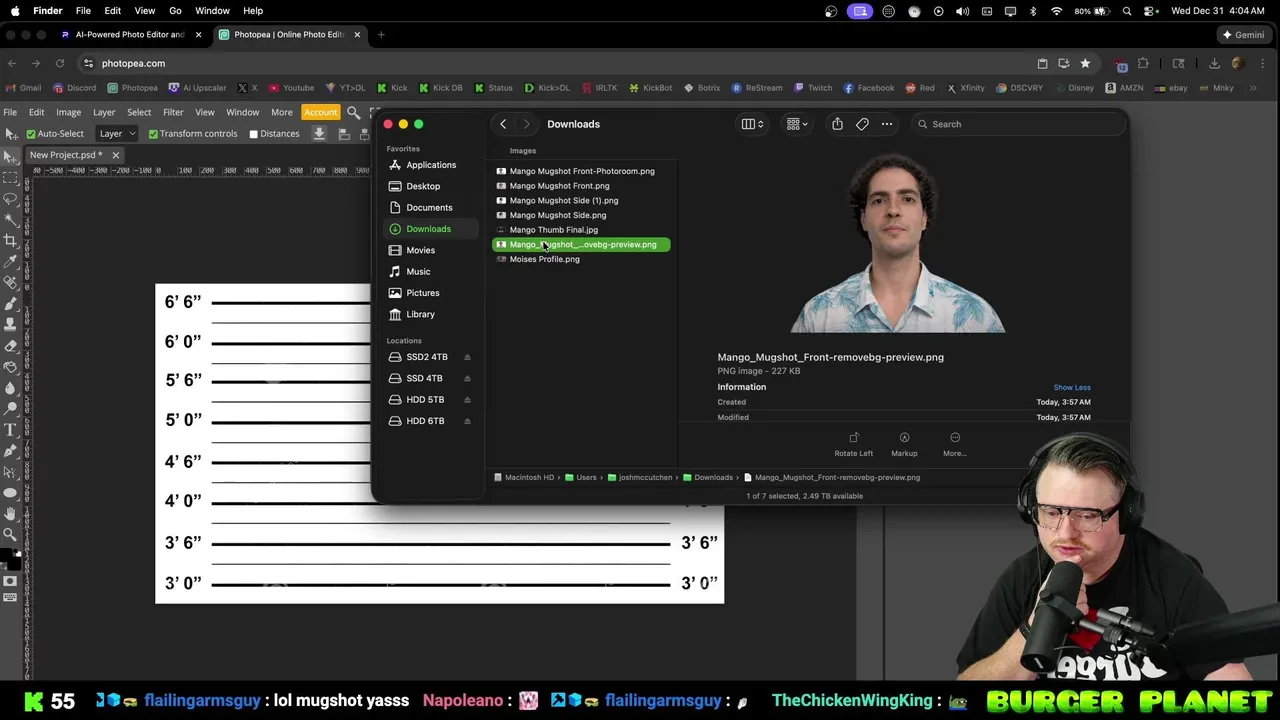
Task: Open Photopea Image menu
Action: coord(68,112)
